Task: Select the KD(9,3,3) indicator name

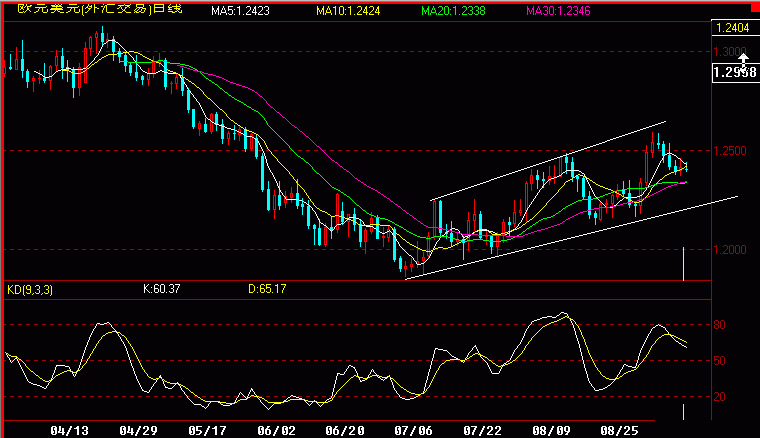Action: pyautogui.click(x=30, y=290)
